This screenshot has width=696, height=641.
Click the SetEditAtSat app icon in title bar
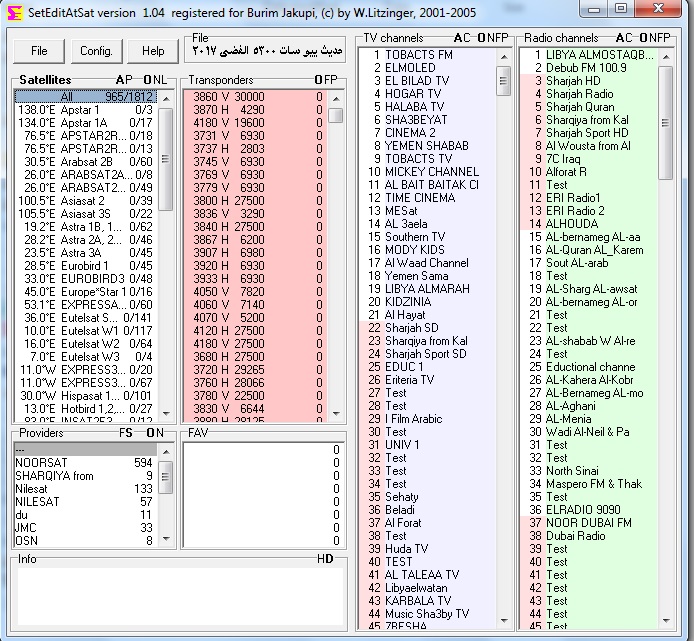click(x=17, y=11)
